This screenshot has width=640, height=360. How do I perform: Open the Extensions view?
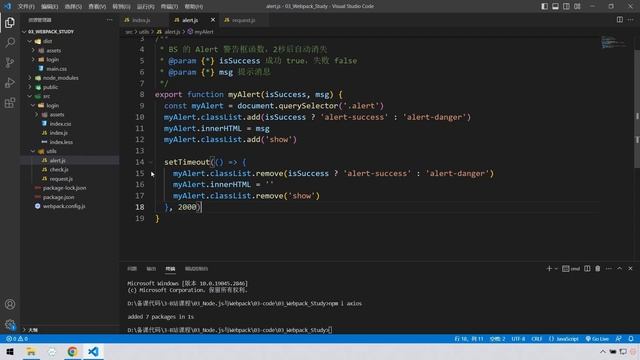(10, 102)
